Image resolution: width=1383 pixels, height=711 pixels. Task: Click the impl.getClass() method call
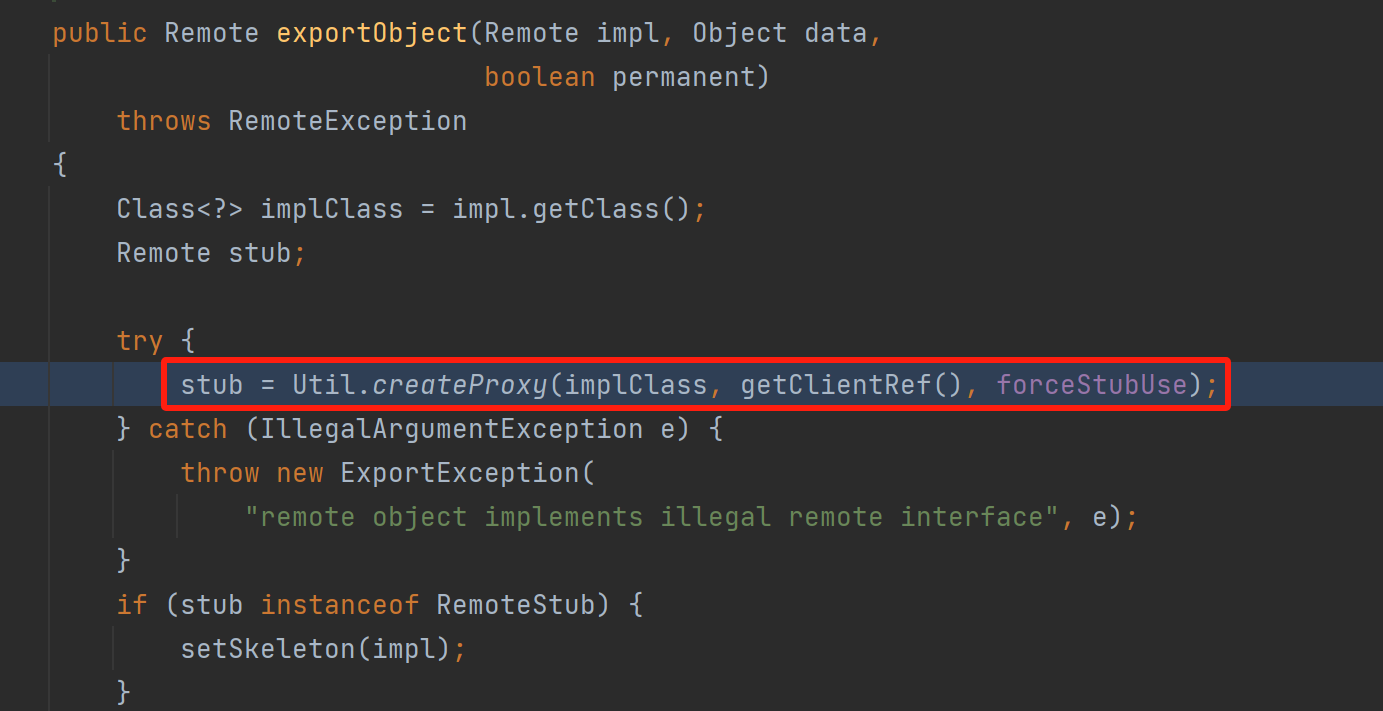[571, 209]
